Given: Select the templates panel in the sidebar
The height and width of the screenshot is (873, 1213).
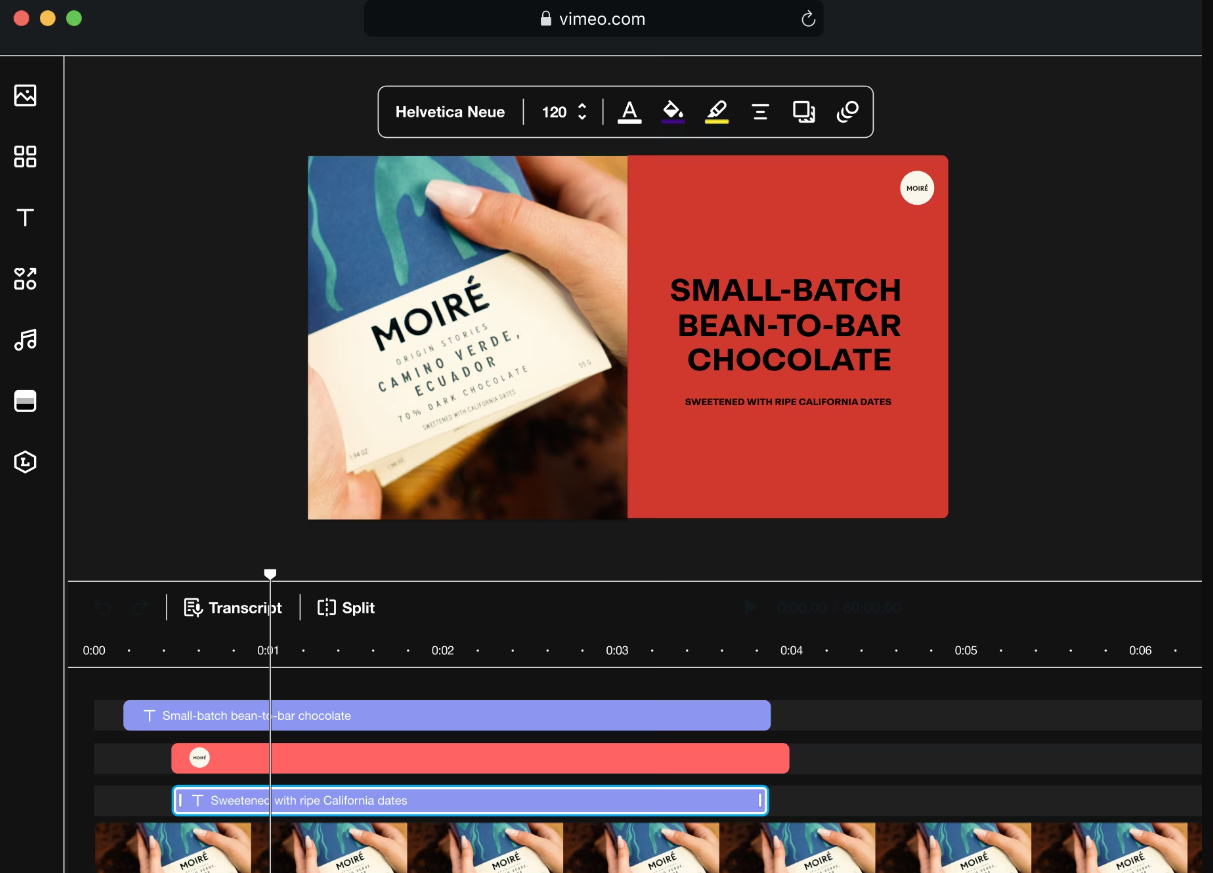Looking at the screenshot, I should pos(25,156).
